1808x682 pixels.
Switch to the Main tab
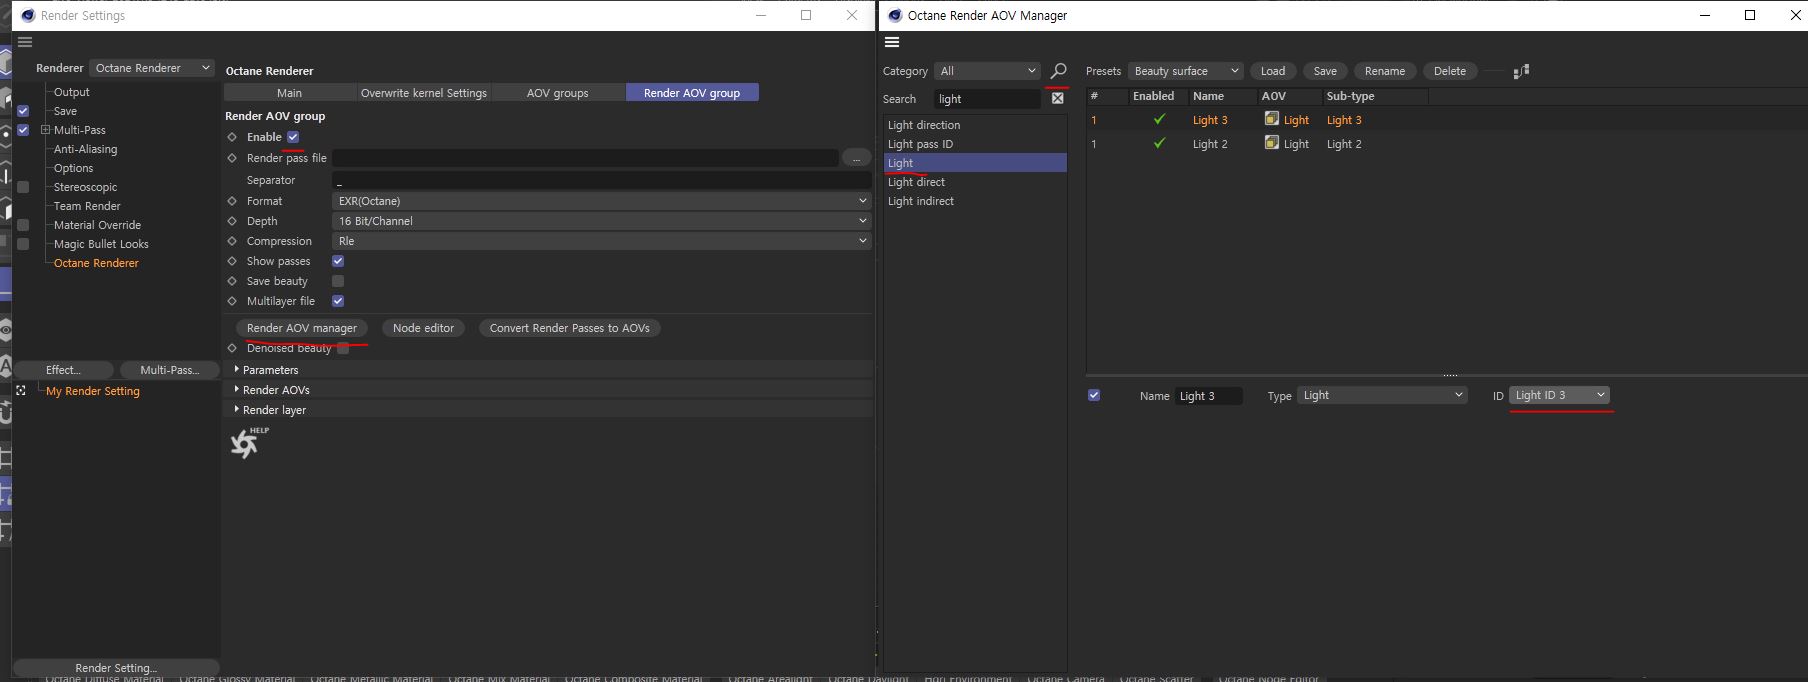tap(290, 93)
